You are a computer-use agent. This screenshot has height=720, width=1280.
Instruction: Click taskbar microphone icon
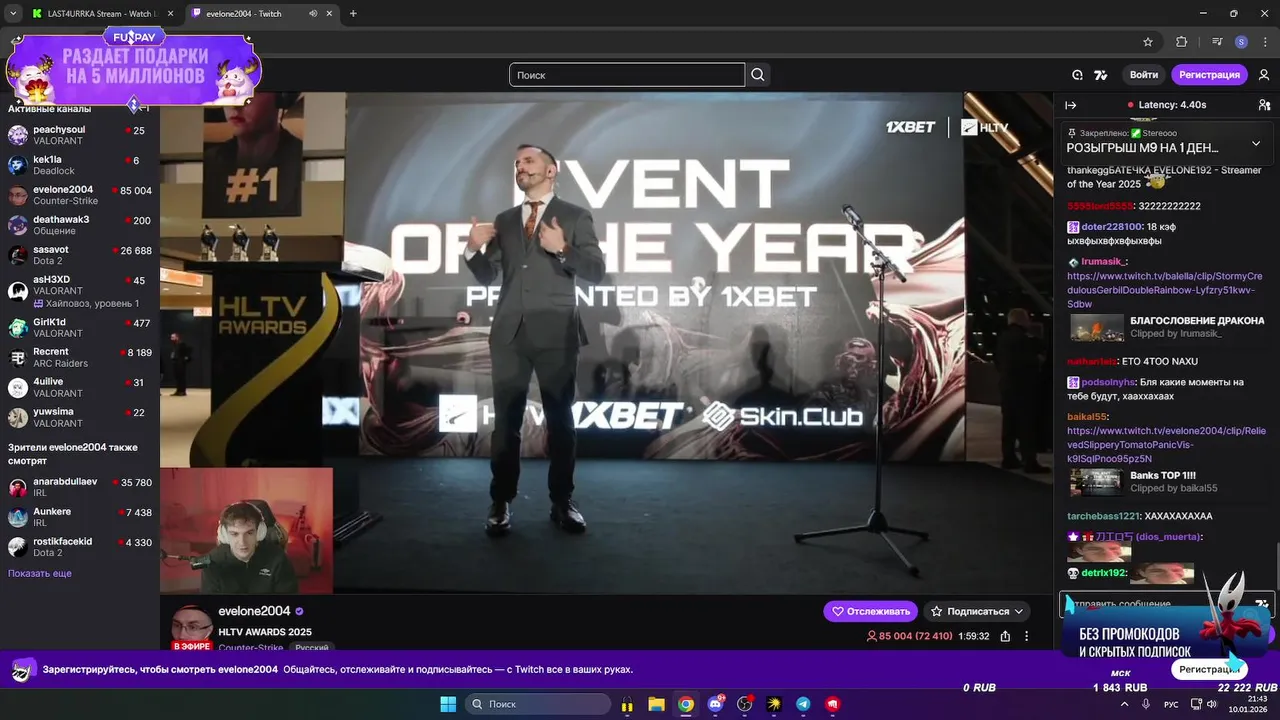pyautogui.click(x=1146, y=704)
